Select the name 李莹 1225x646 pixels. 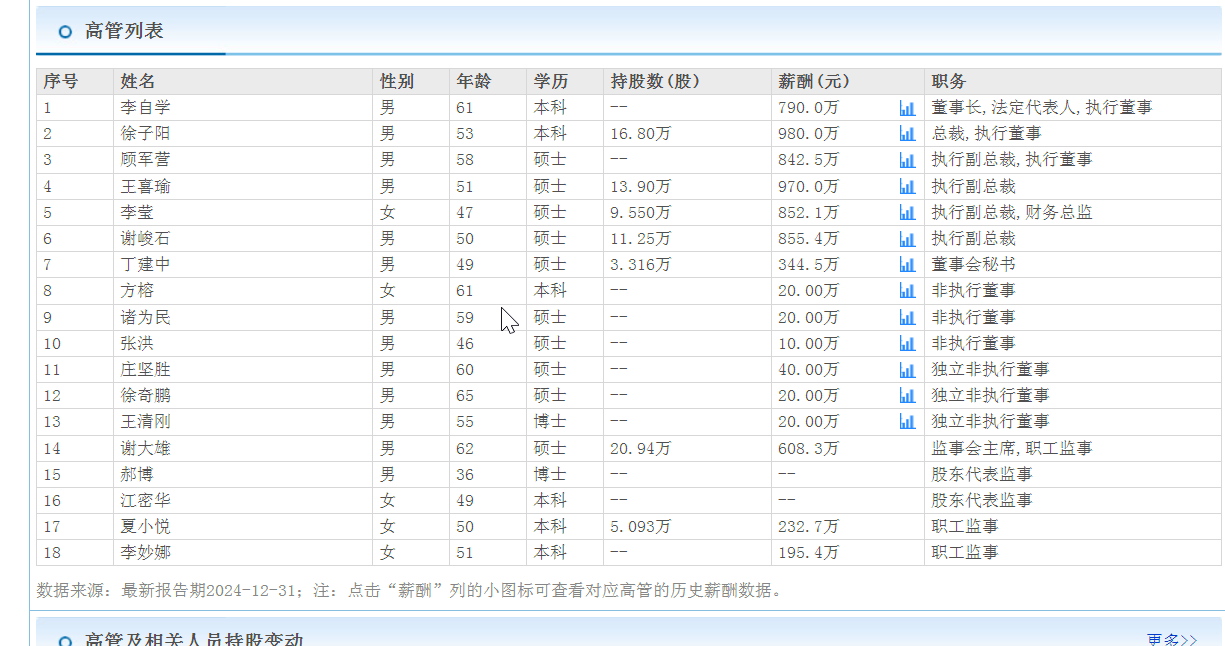pos(138,213)
